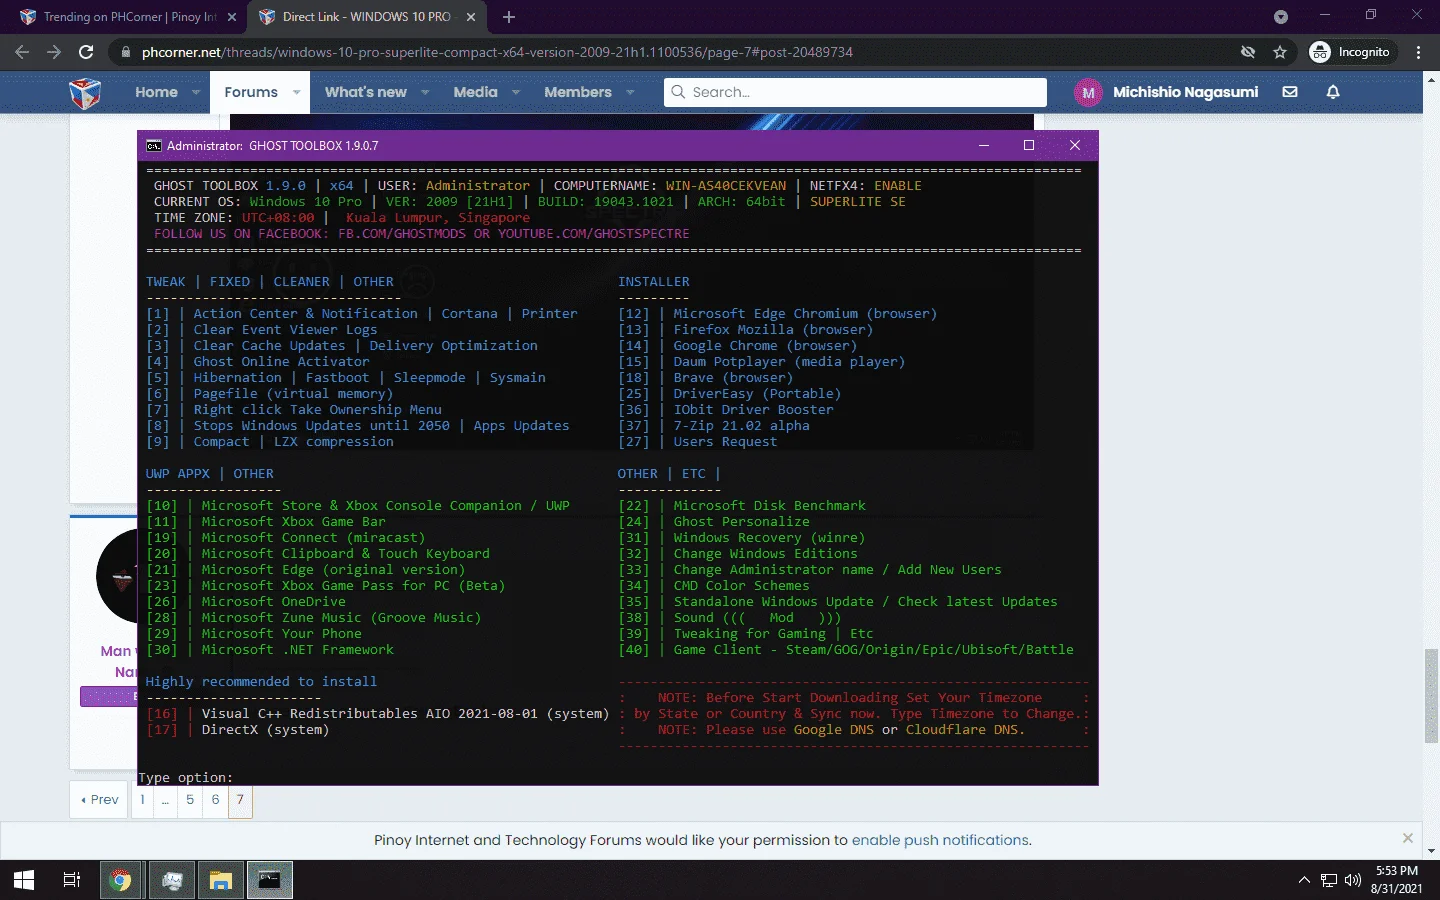1440x900 pixels.
Task: Click the search magnifier icon
Action: pyautogui.click(x=678, y=92)
